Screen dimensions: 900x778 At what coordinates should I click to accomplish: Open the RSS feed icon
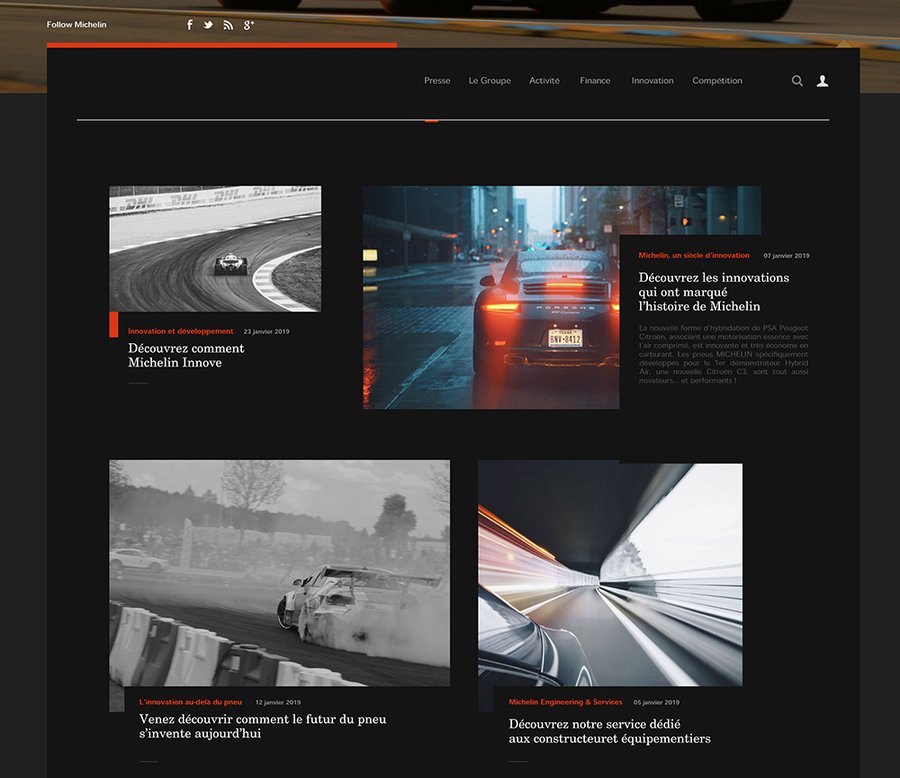pyautogui.click(x=228, y=25)
